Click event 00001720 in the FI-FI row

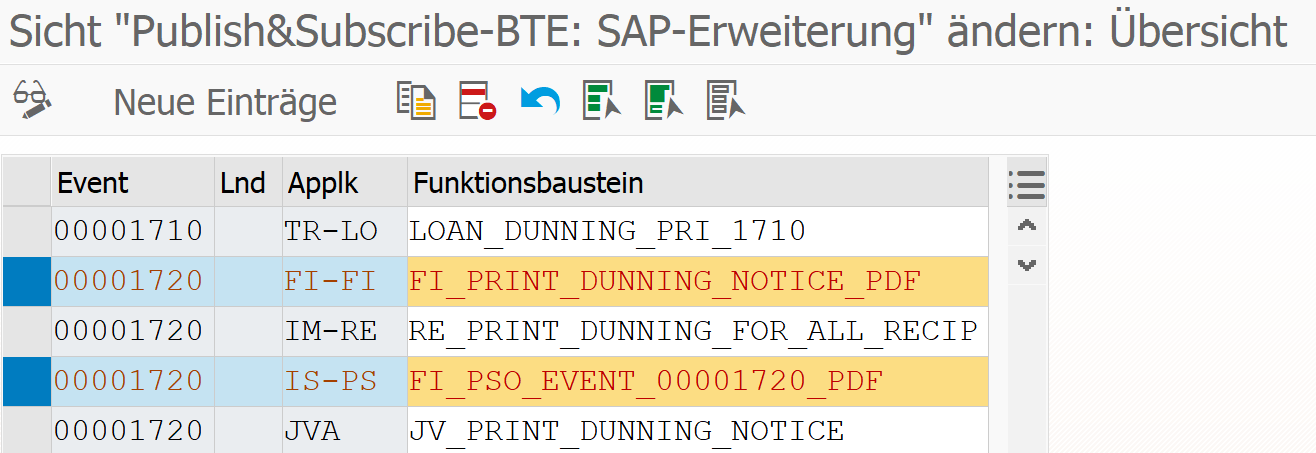tap(134, 281)
